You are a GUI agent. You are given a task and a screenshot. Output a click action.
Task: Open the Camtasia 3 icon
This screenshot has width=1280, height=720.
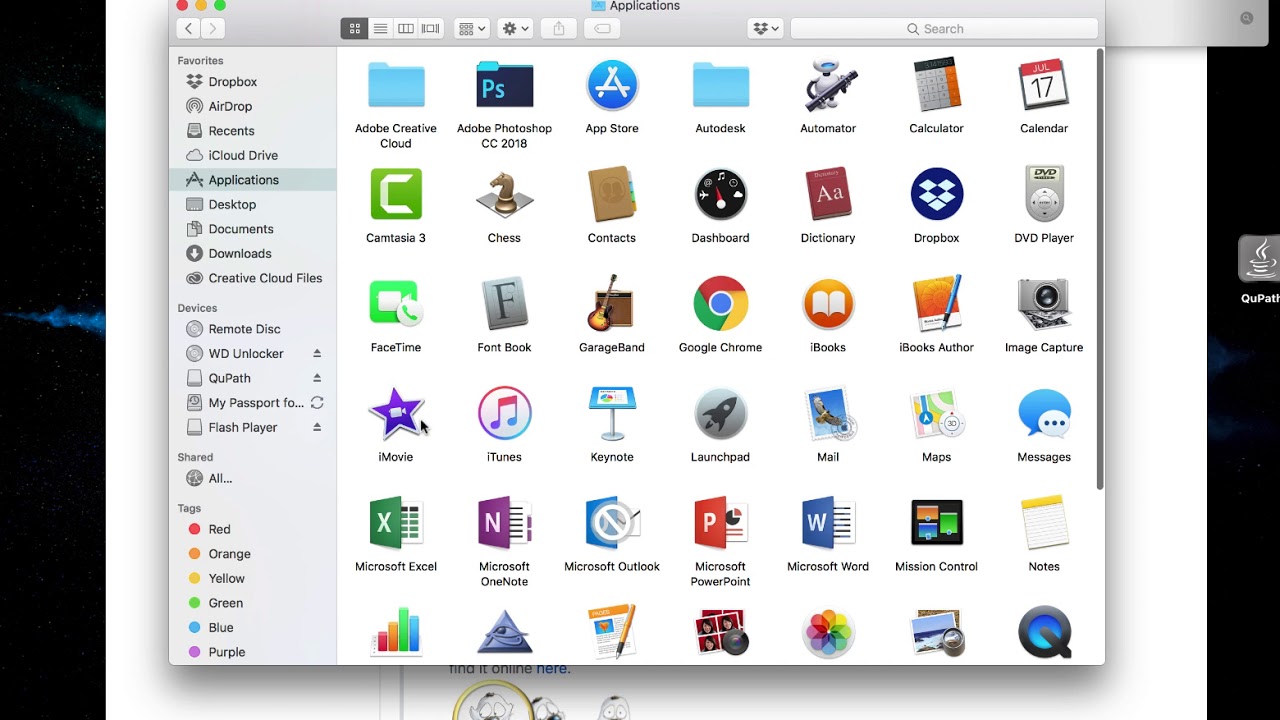[396, 194]
